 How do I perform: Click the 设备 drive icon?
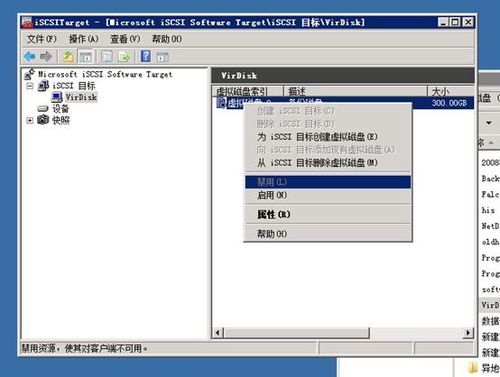(x=43, y=109)
